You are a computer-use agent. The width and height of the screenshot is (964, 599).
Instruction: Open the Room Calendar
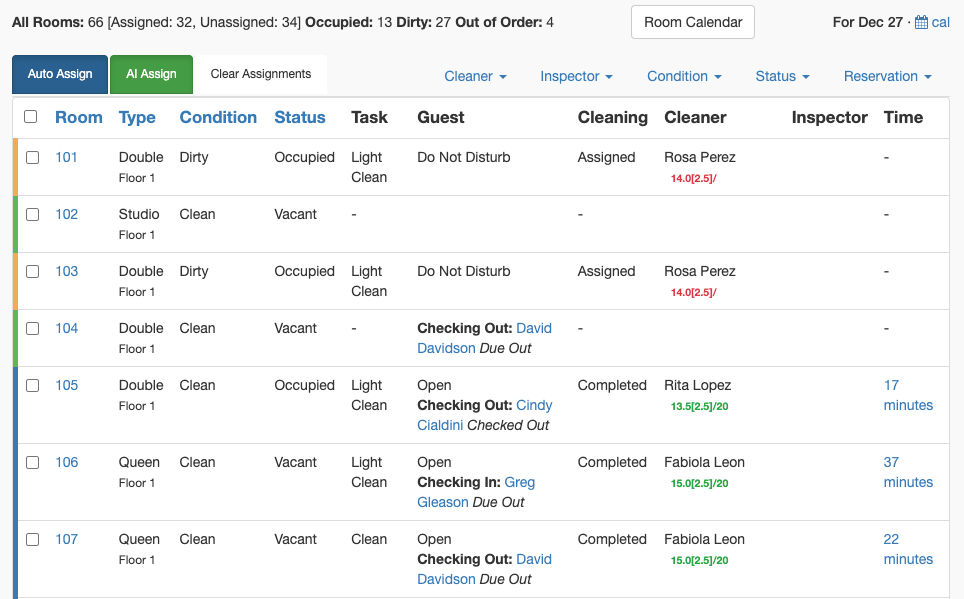(693, 22)
